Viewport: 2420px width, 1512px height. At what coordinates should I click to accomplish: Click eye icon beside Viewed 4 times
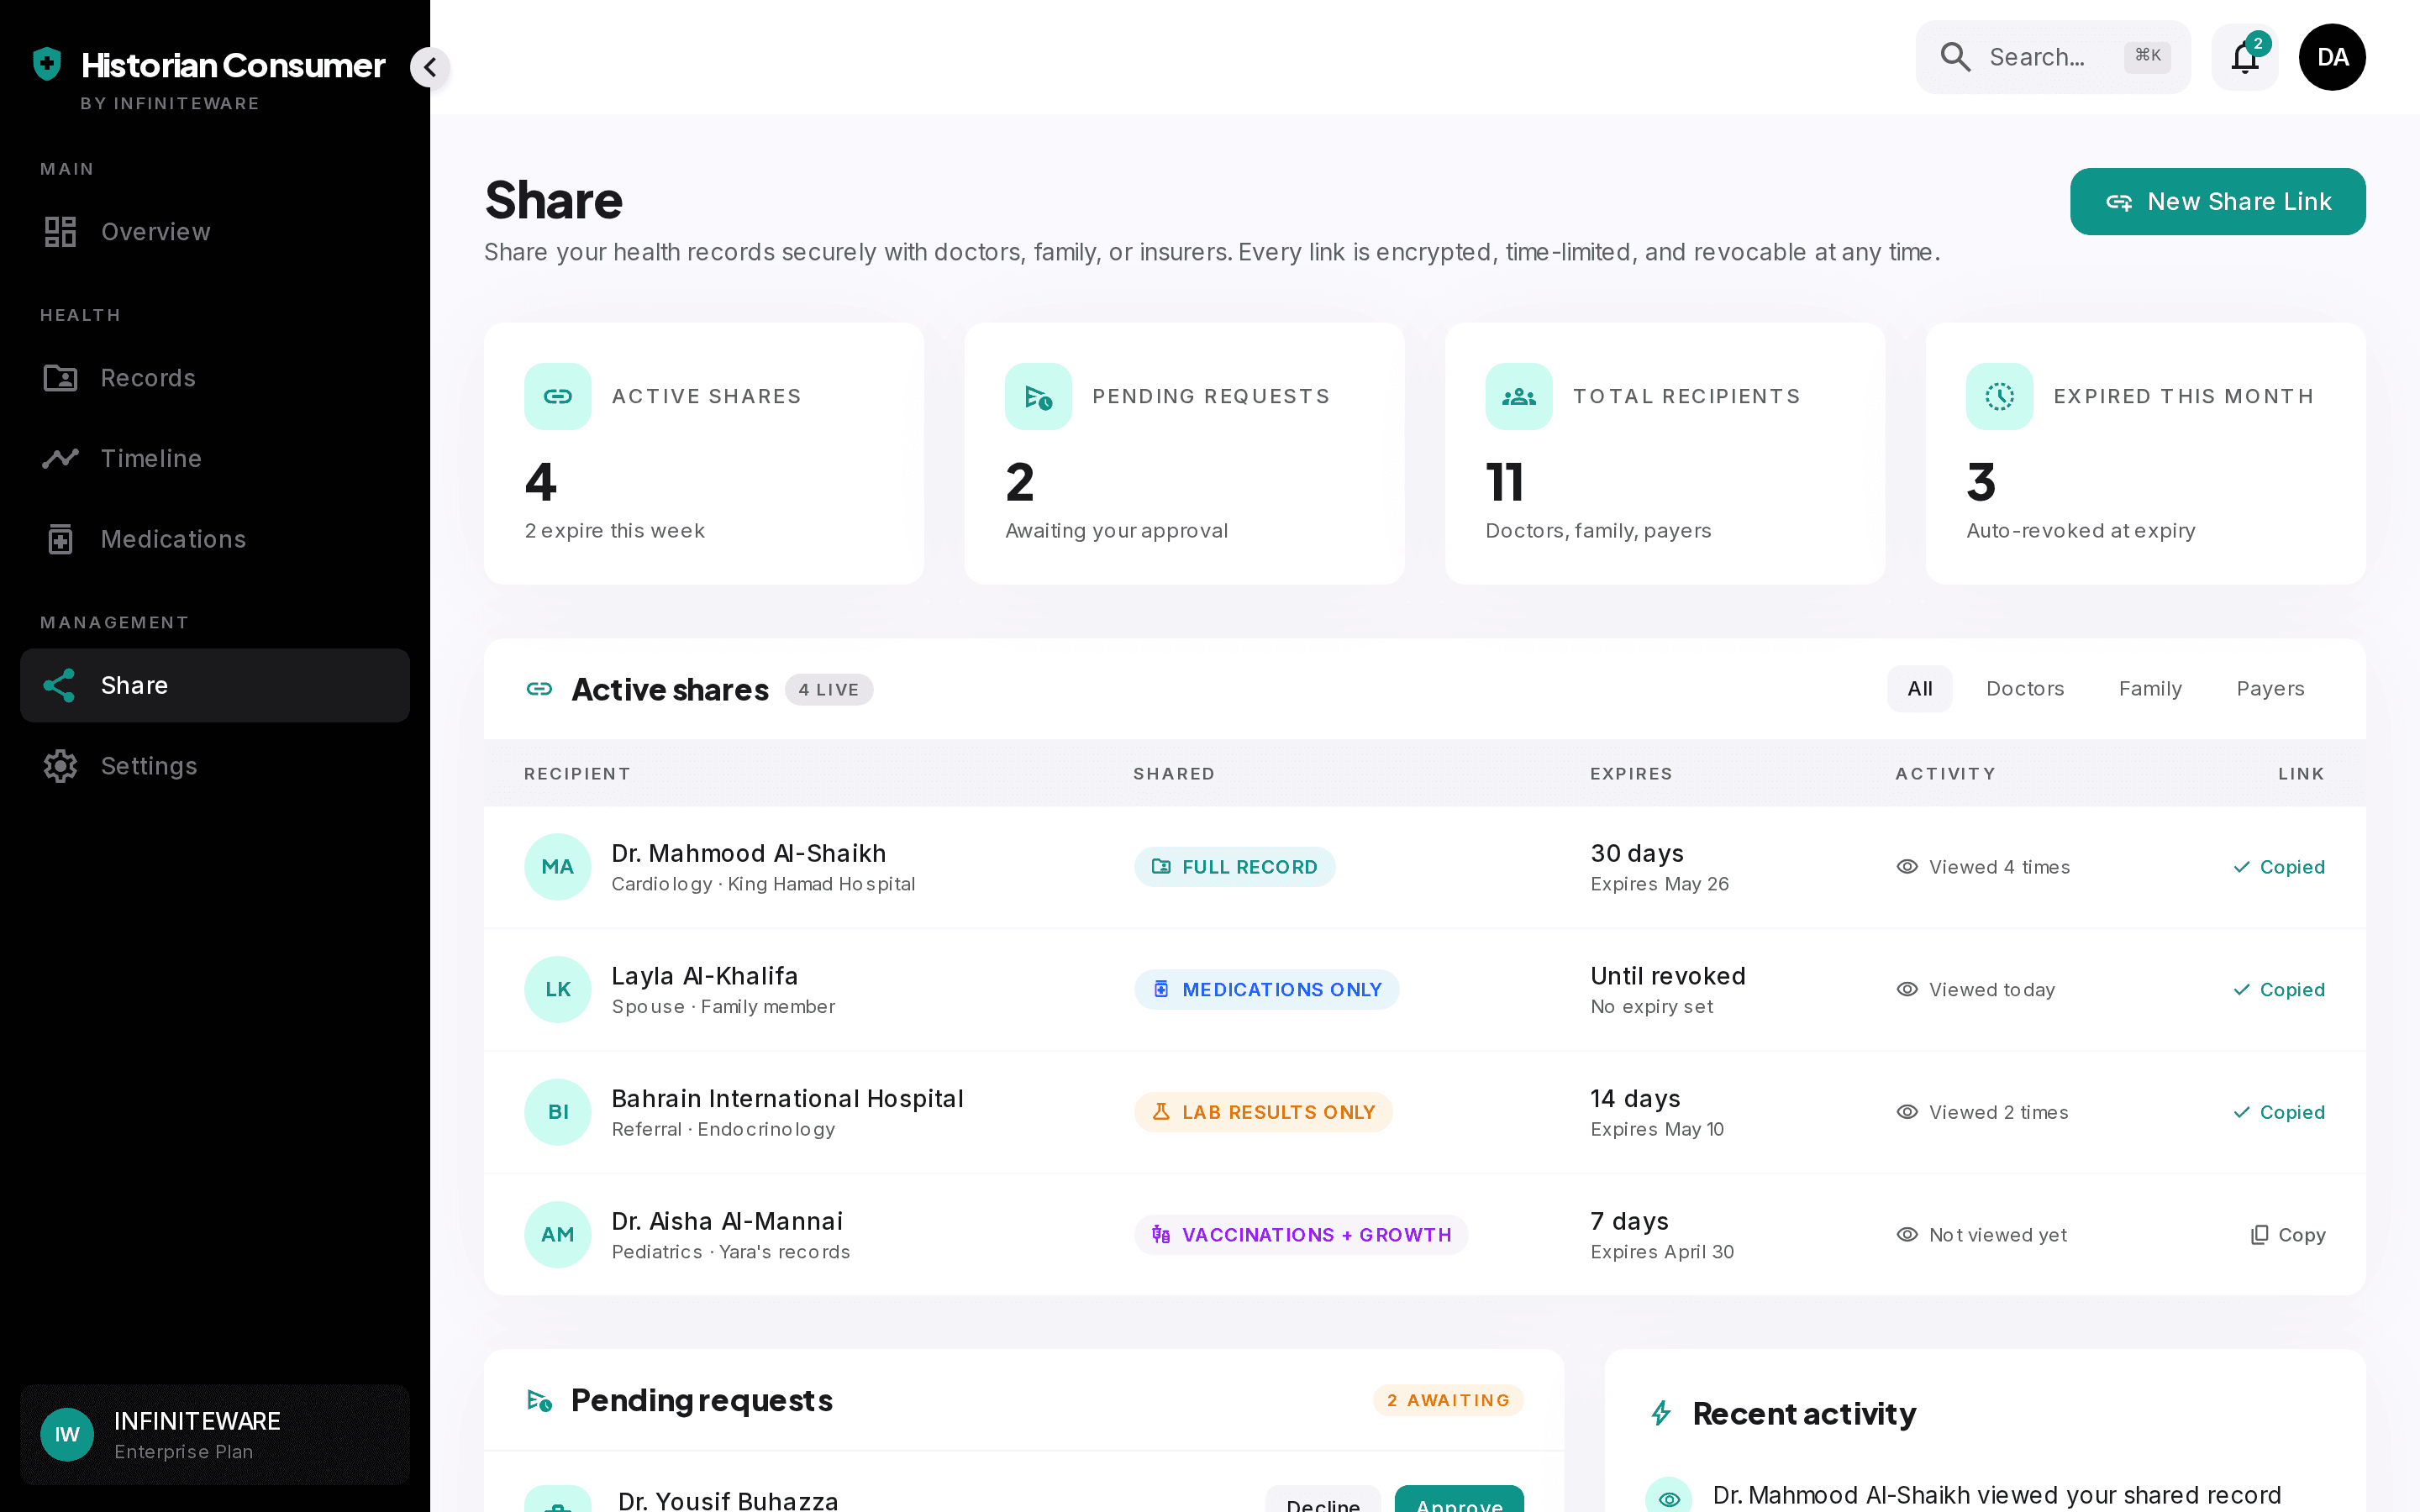[x=1907, y=867]
